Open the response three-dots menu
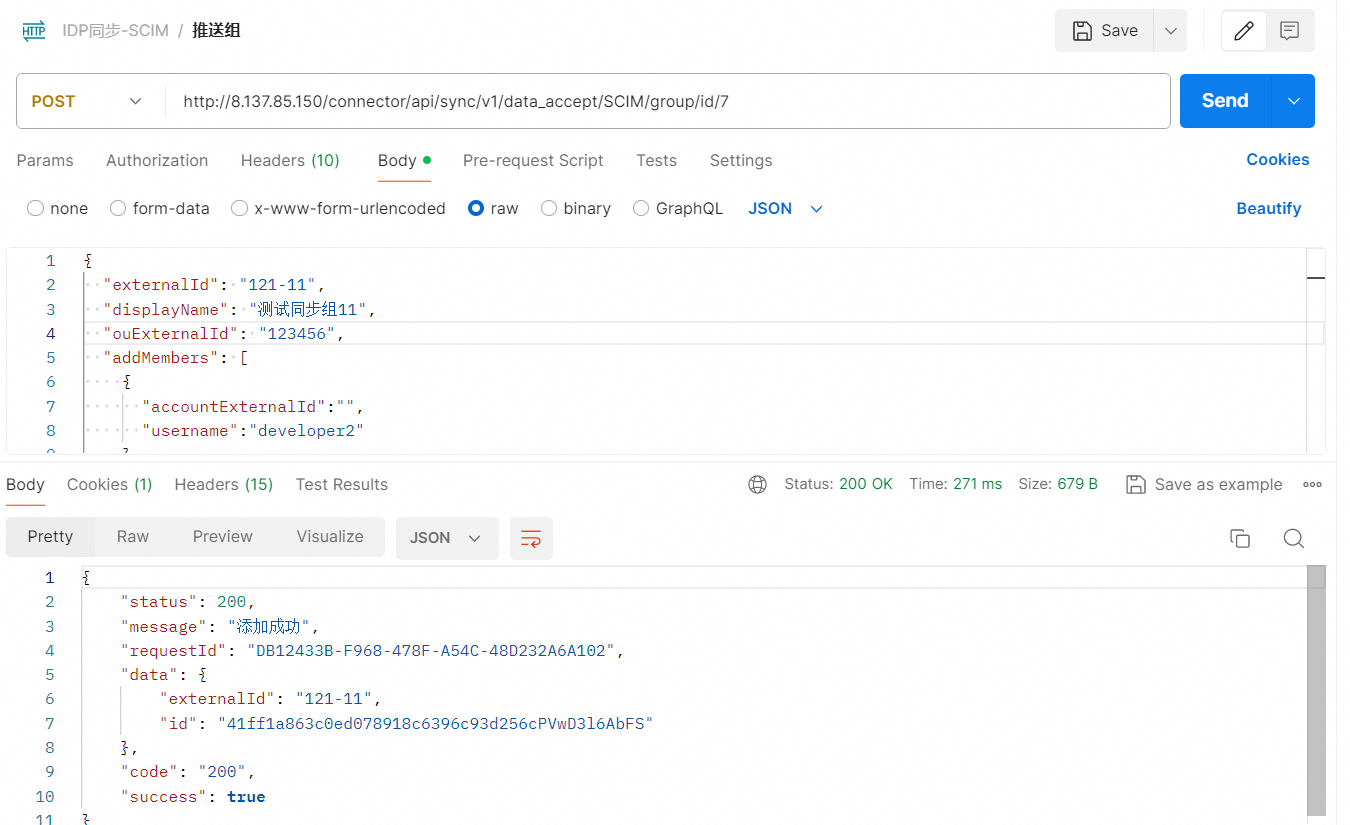 tap(1313, 484)
